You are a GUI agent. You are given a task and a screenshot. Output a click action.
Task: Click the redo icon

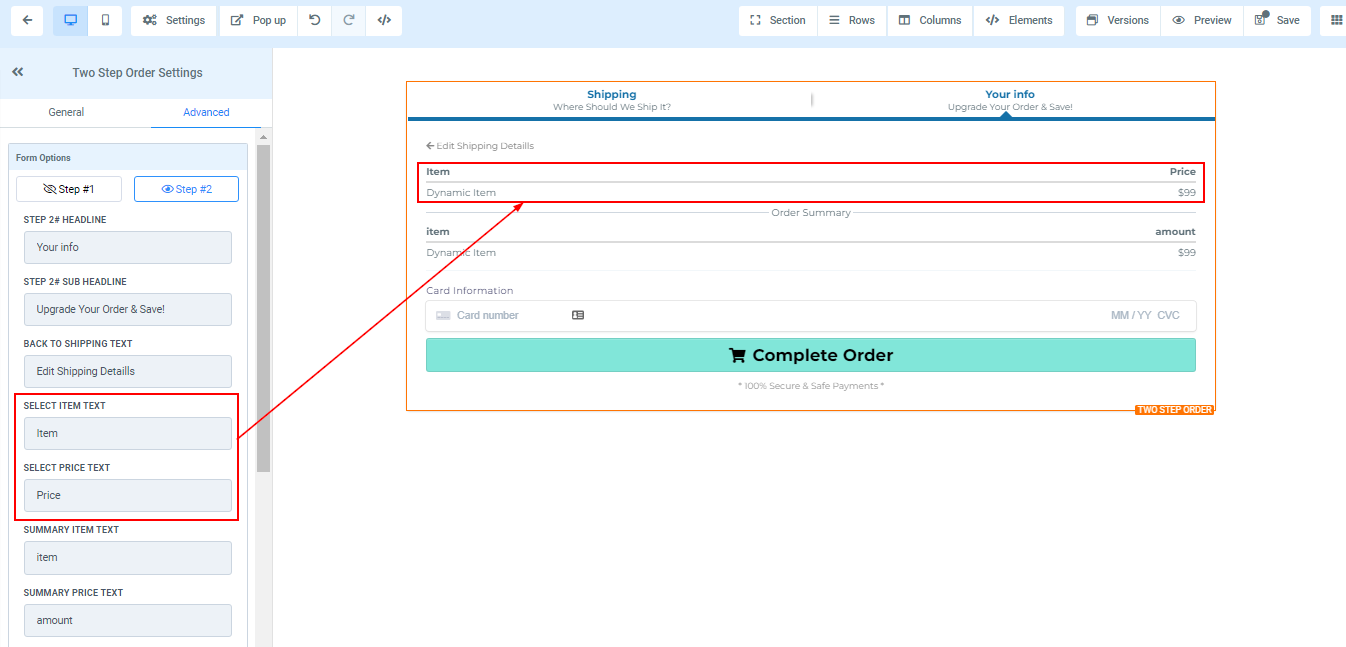[349, 20]
